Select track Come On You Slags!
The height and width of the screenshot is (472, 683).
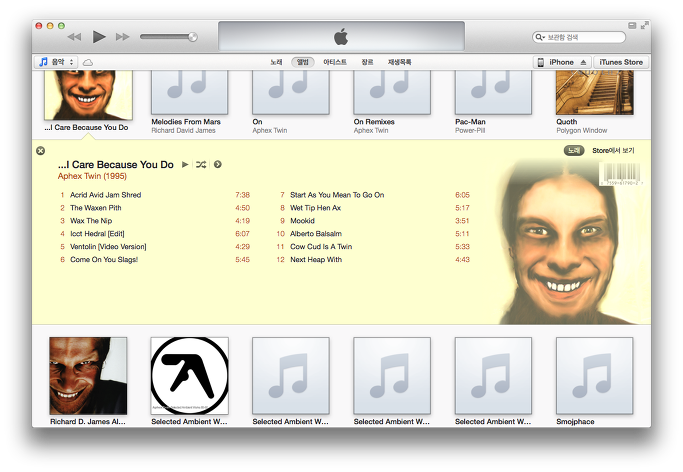[x=155, y=260]
